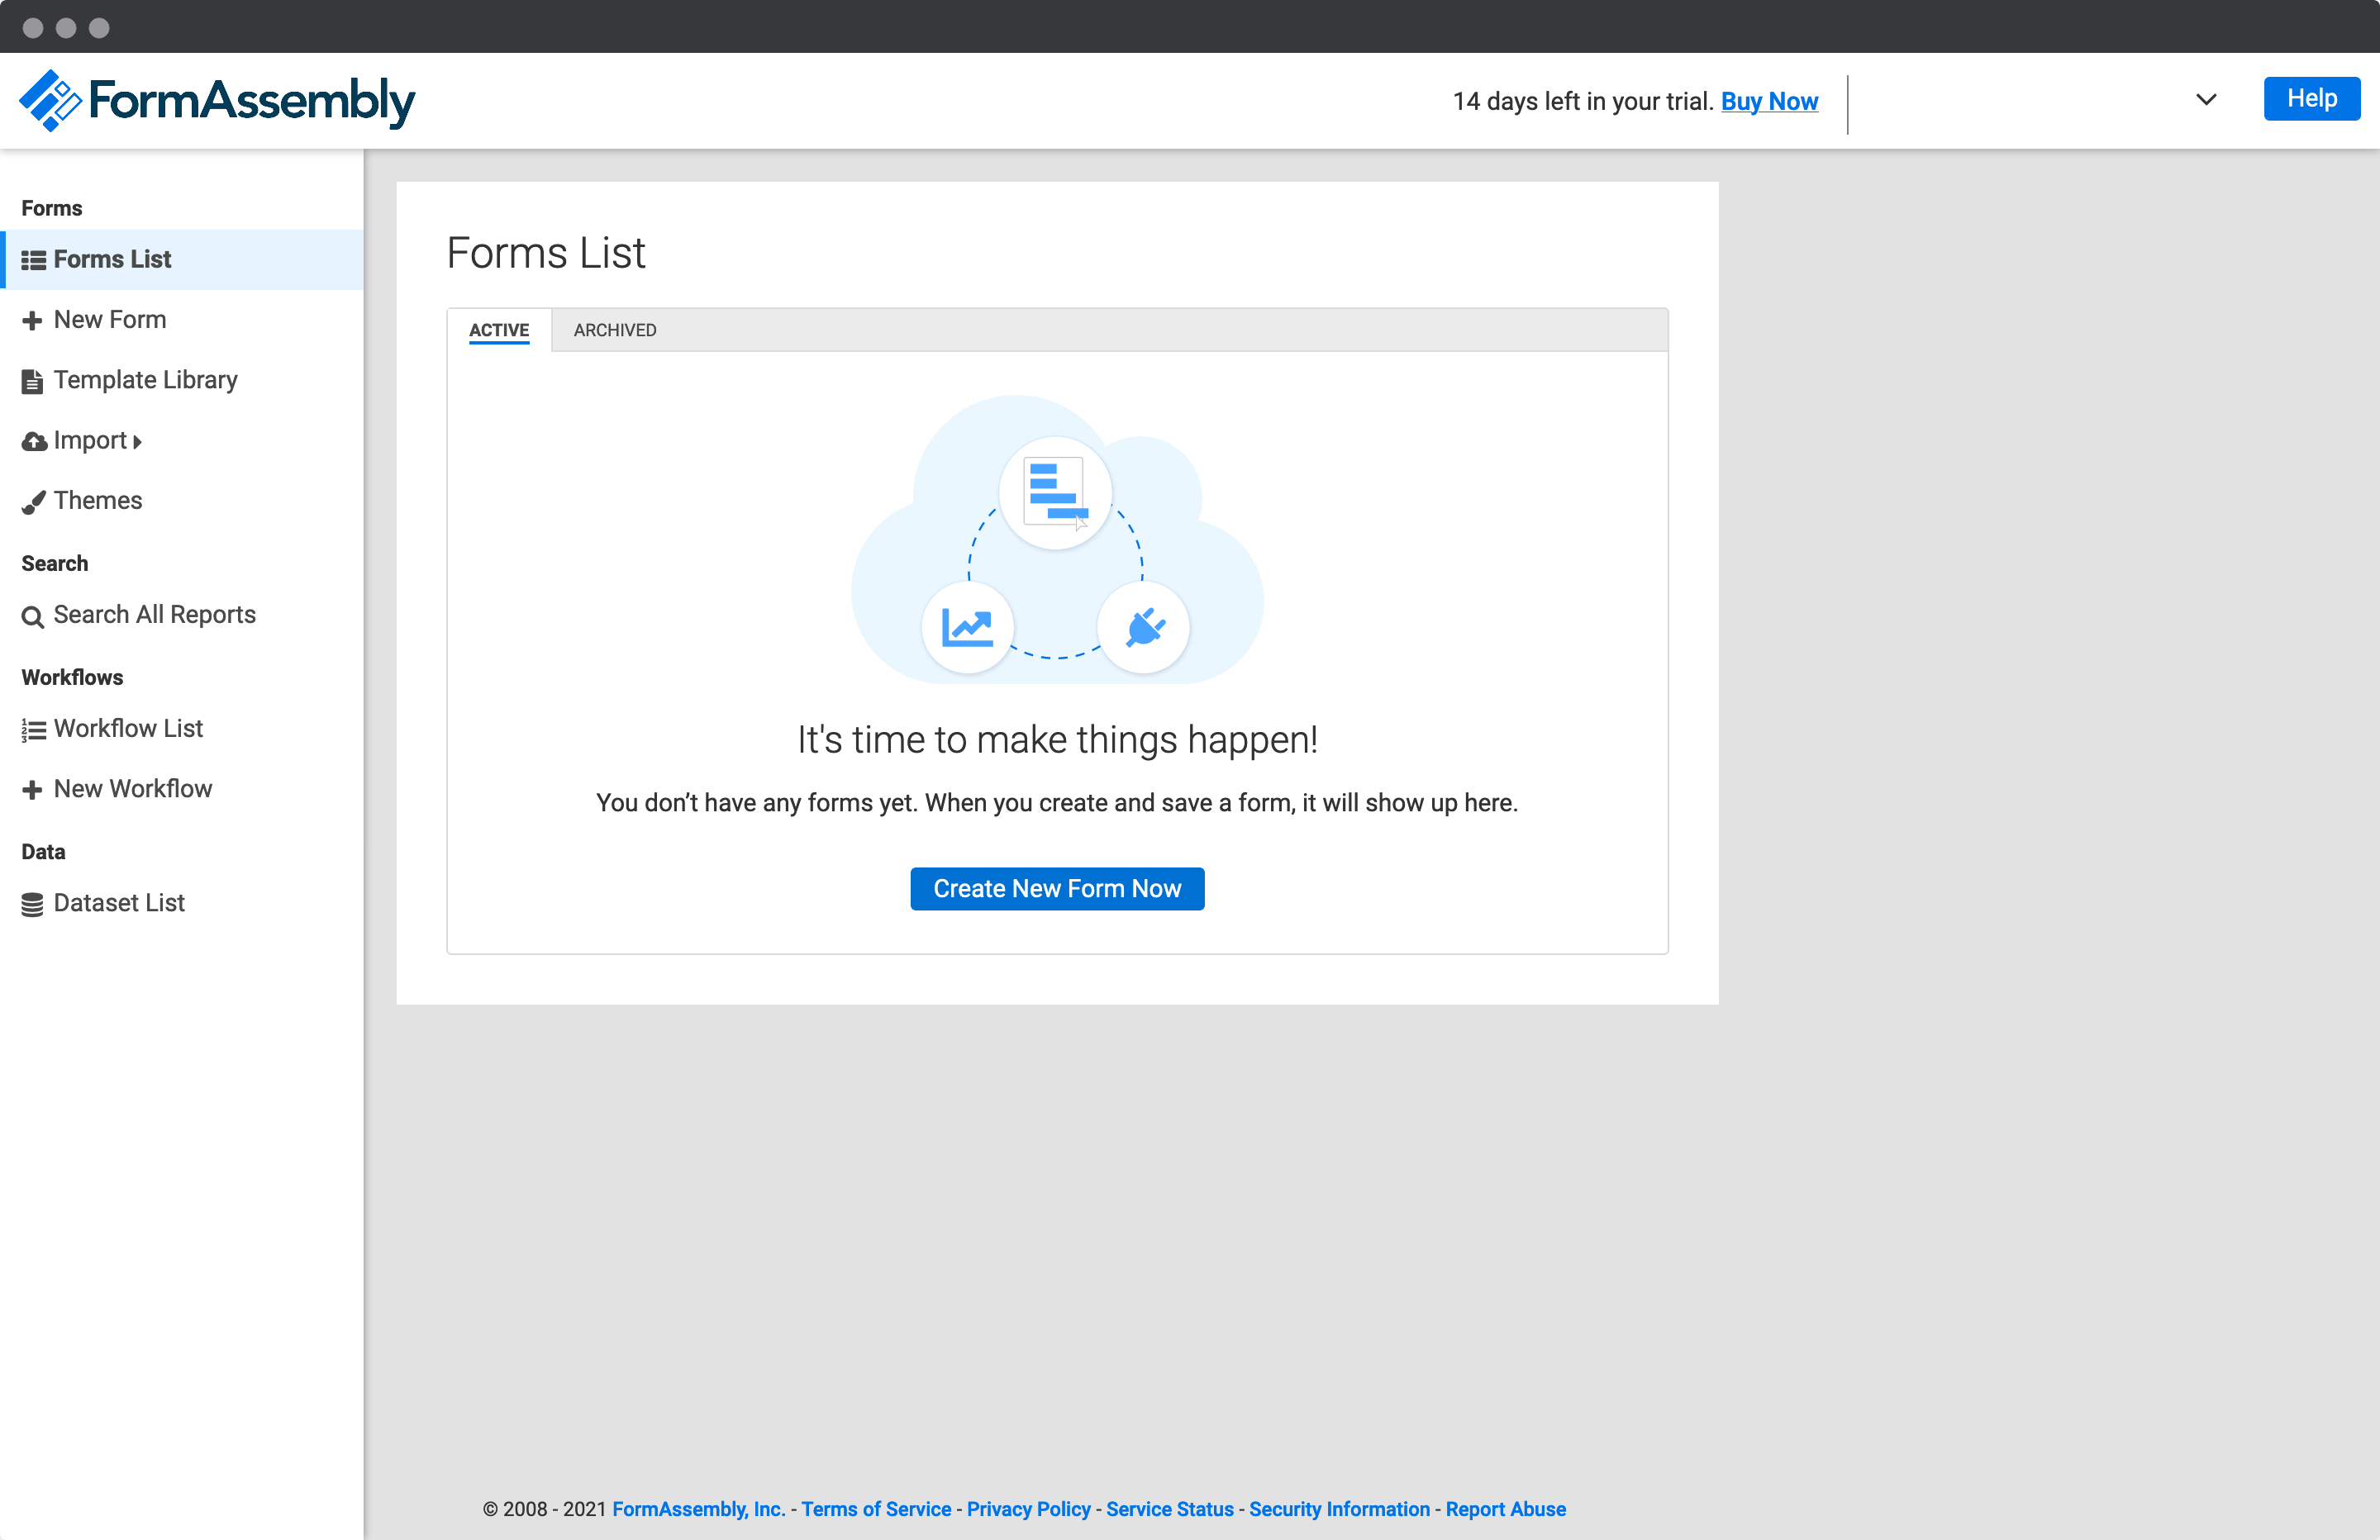Select the Dataset List database icon
The height and width of the screenshot is (1540, 2380).
(32, 903)
